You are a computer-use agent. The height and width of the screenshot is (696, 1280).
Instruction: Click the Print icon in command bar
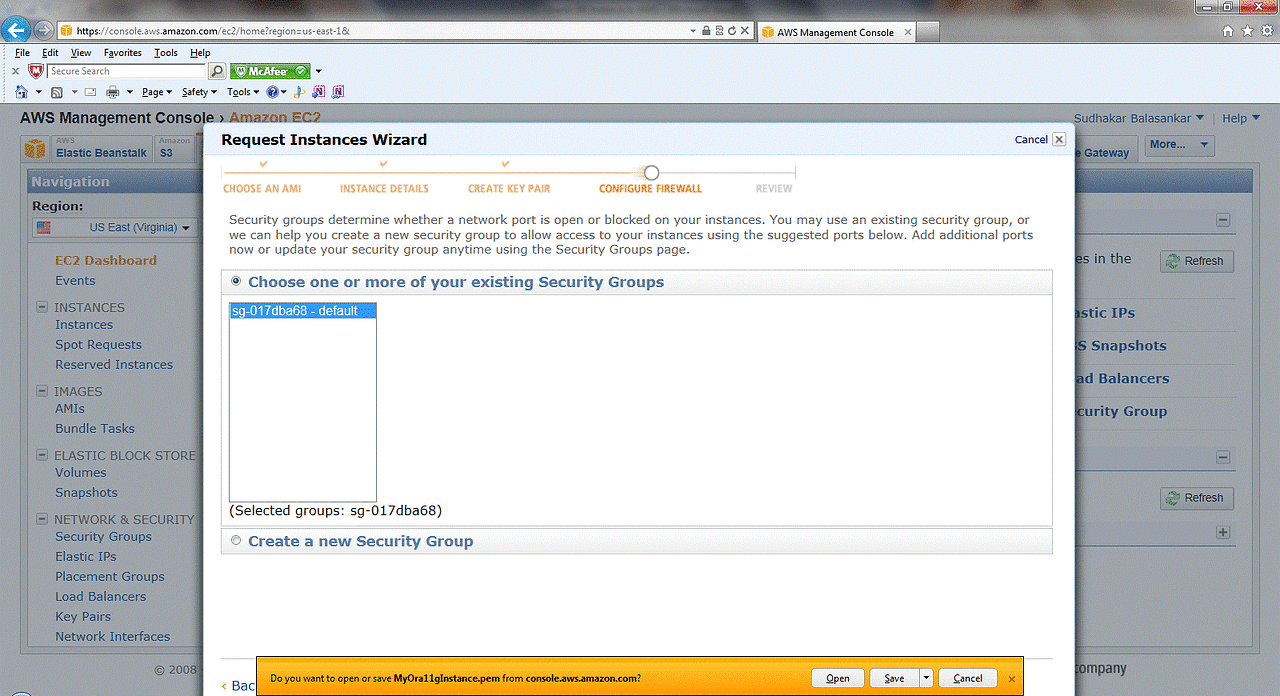point(113,92)
